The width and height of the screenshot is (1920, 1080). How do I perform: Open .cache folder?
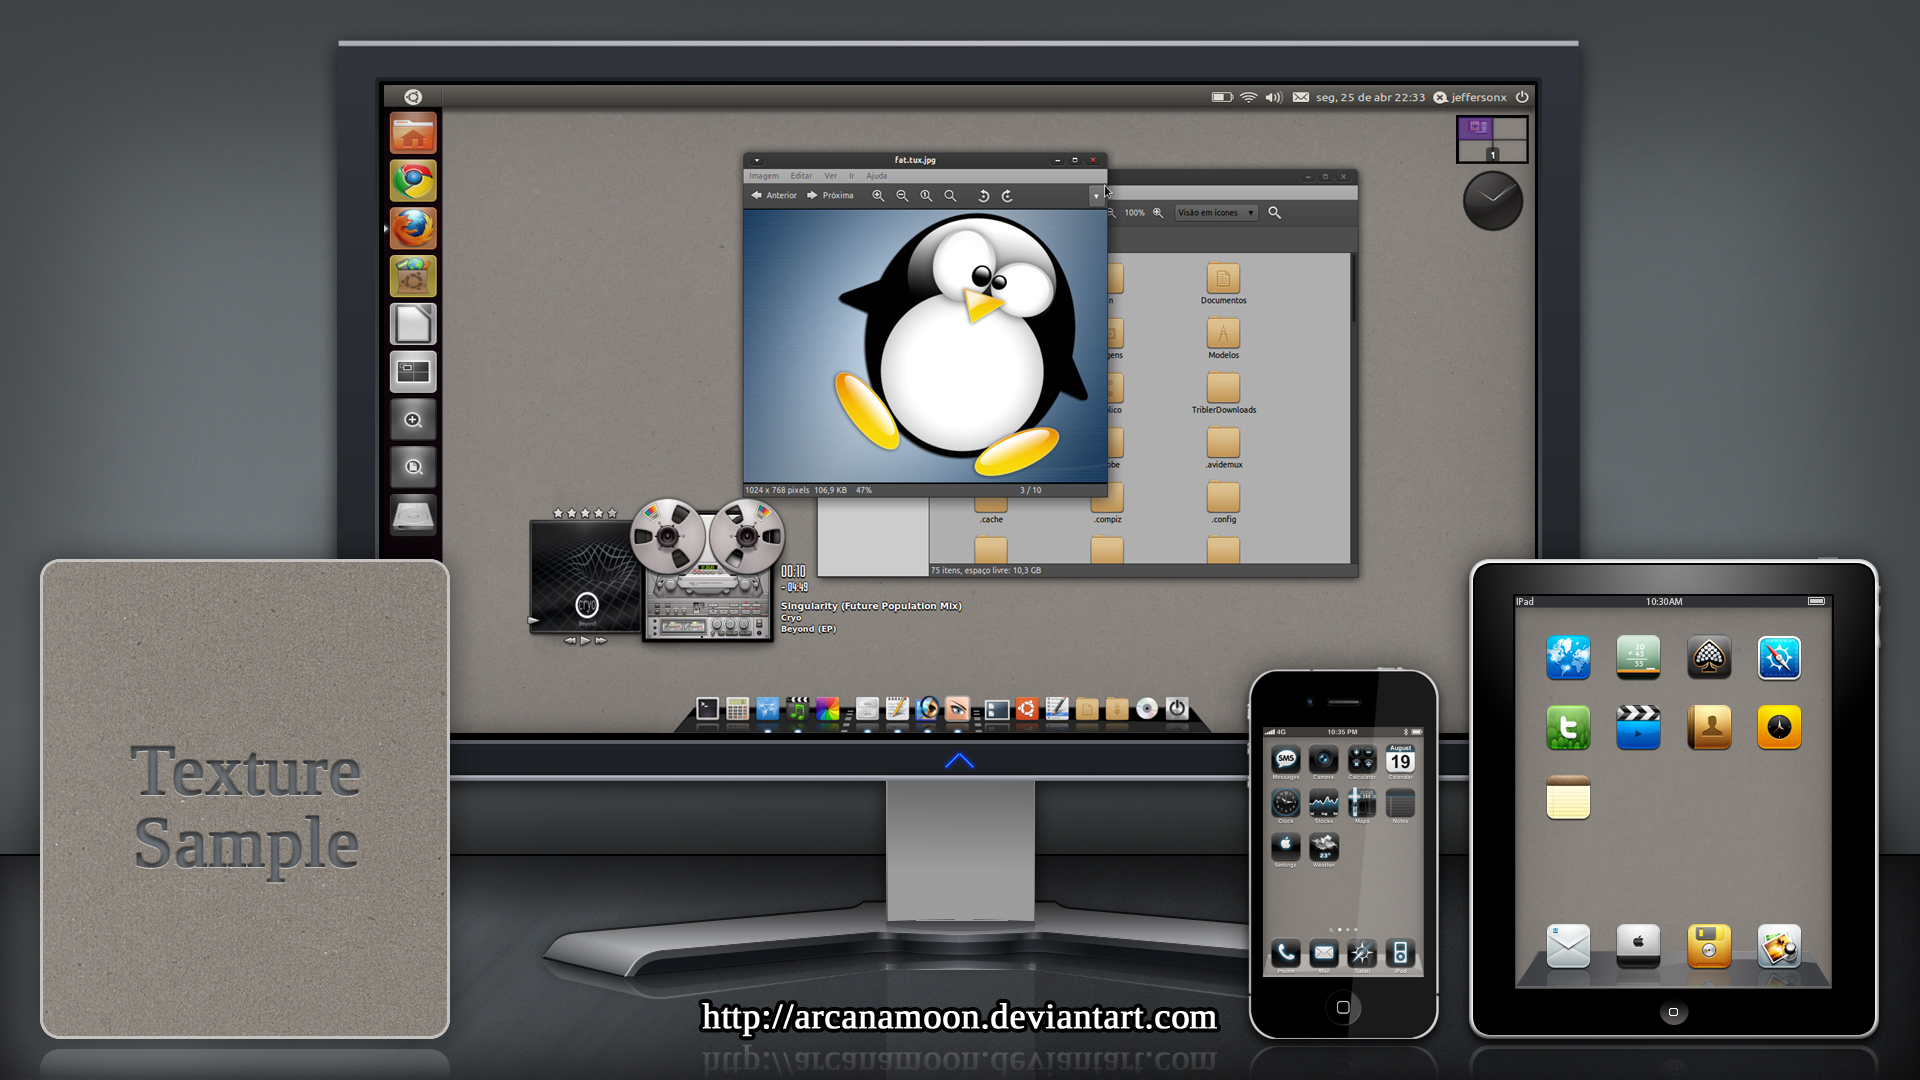[991, 510]
